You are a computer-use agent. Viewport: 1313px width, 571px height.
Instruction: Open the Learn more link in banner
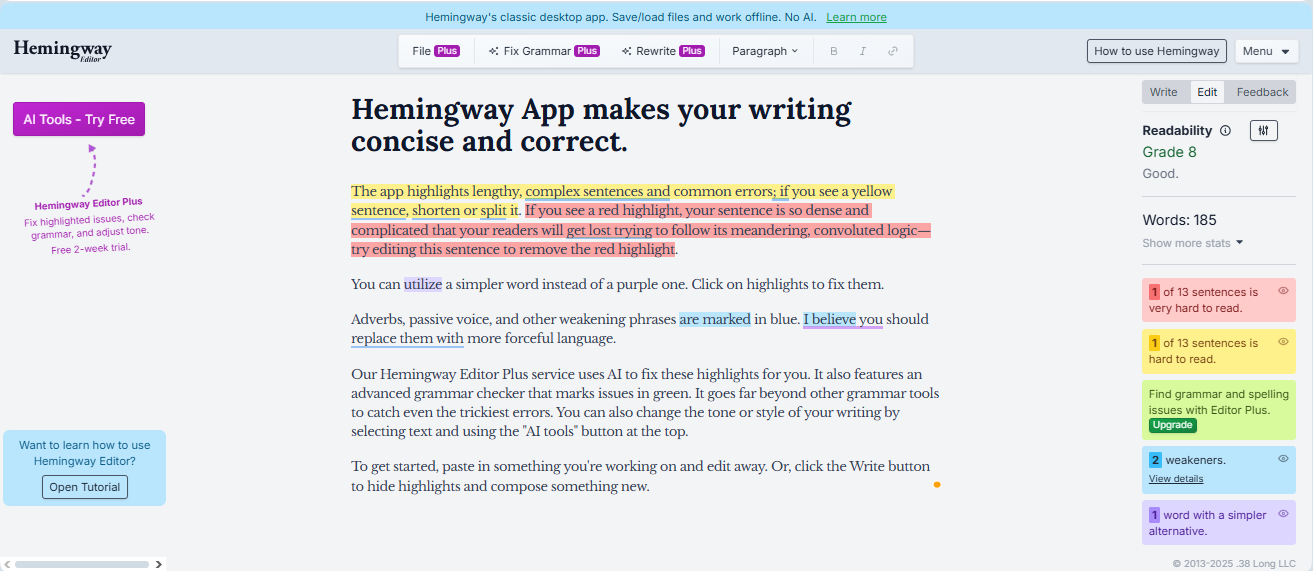pos(856,17)
